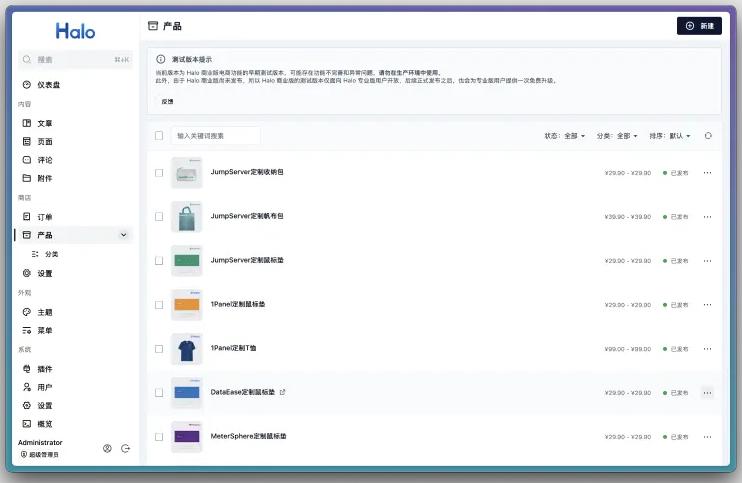
Task: Click the refresh list icon
Action: (708, 136)
